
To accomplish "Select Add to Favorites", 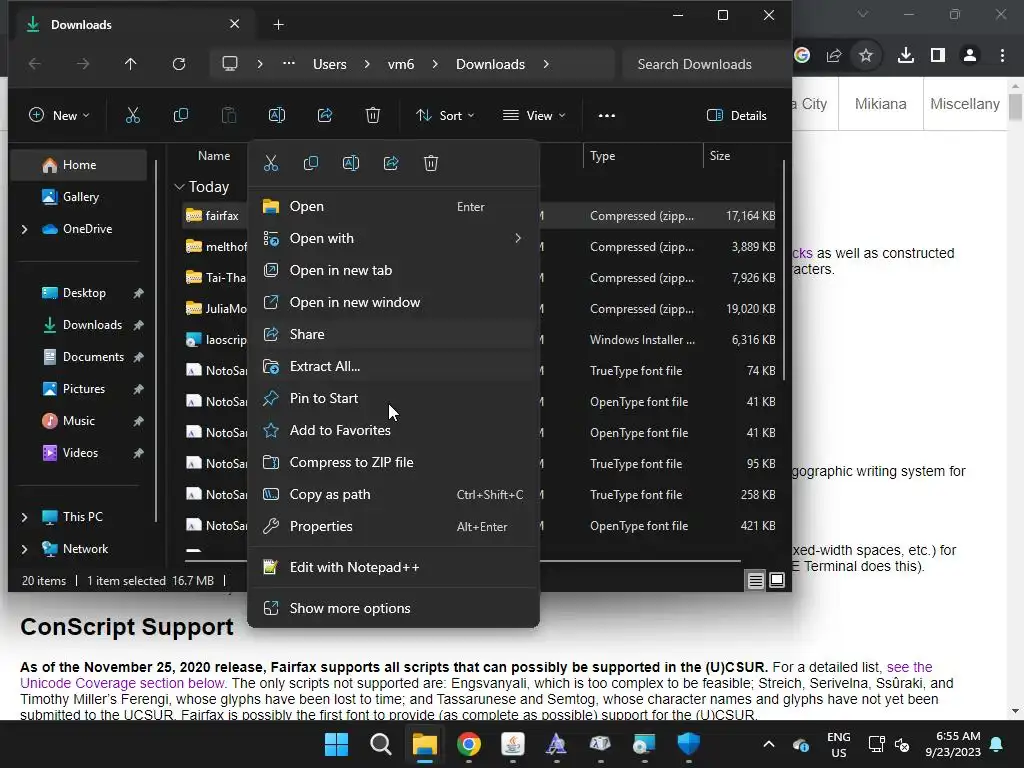I will click(x=394, y=430).
